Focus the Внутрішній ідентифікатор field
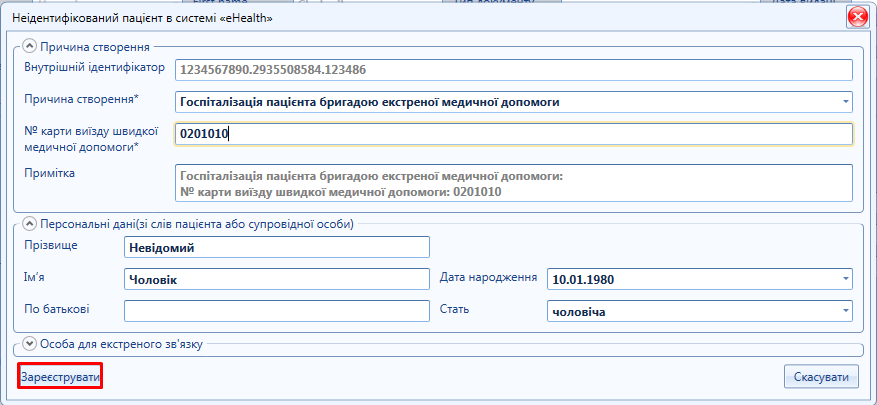The height and width of the screenshot is (405, 877). (513, 70)
